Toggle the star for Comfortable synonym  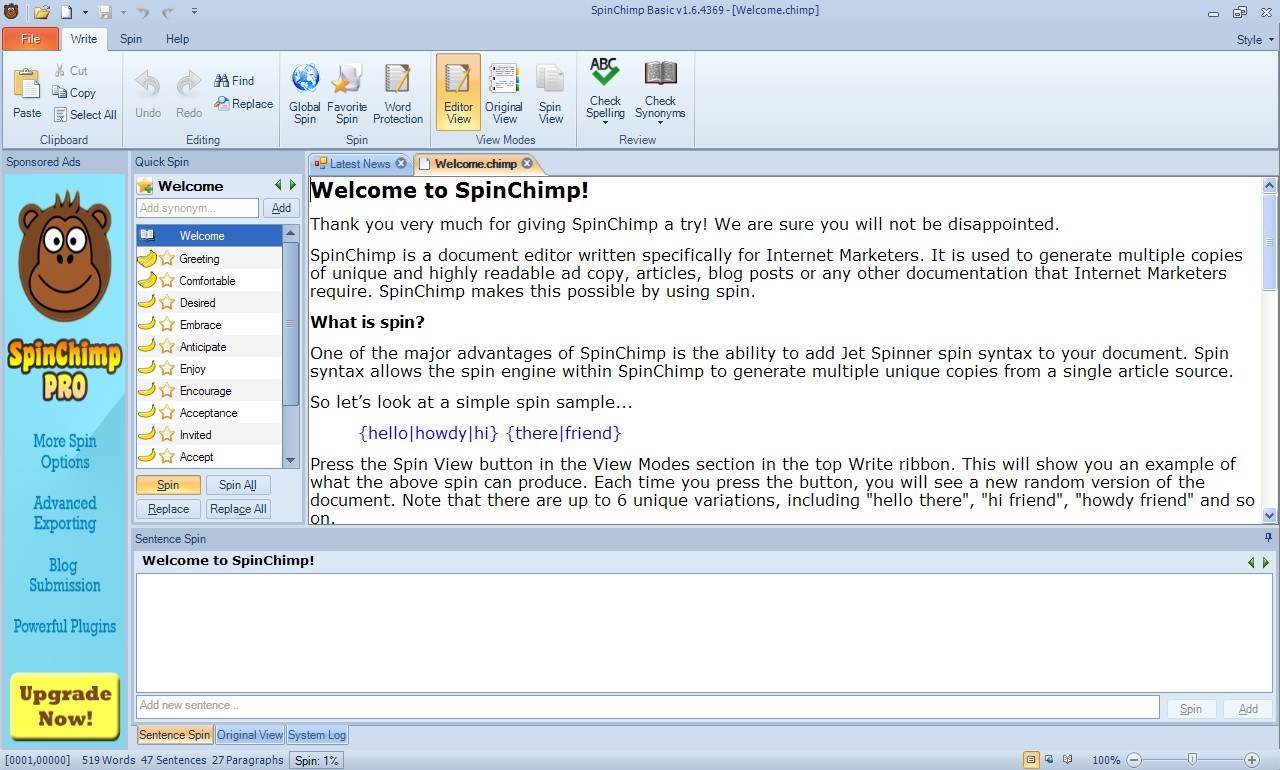click(x=167, y=281)
